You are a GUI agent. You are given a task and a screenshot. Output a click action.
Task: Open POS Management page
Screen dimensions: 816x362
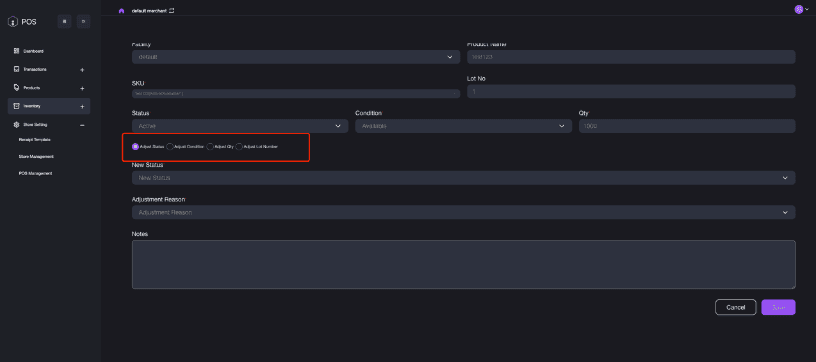pos(35,173)
